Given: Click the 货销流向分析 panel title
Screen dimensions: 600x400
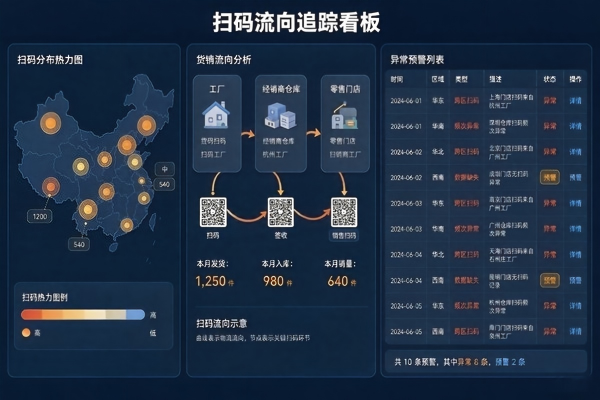Looking at the screenshot, I should (x=223, y=60).
